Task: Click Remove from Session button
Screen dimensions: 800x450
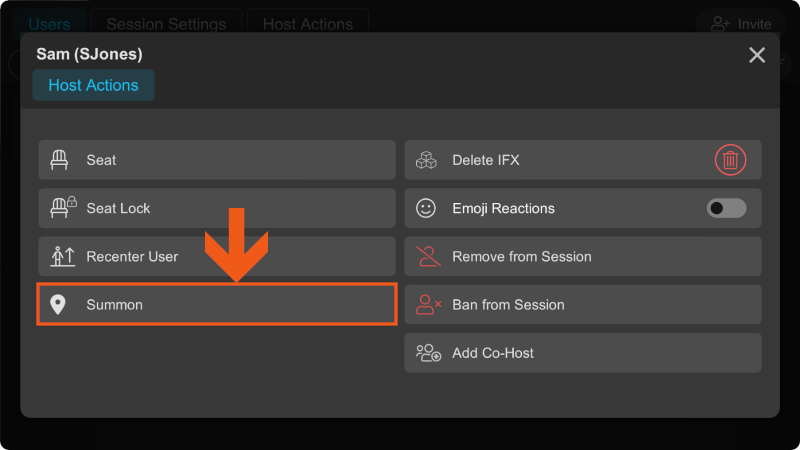Action: pos(583,256)
